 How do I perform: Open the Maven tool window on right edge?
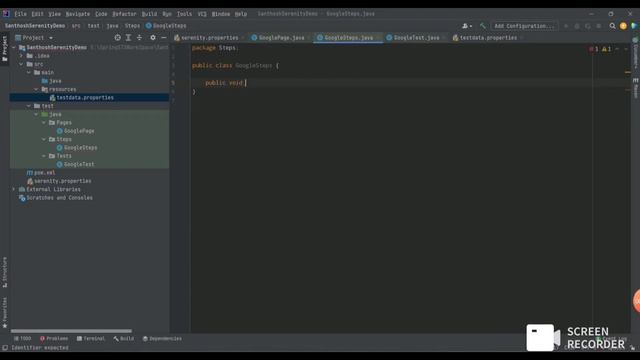click(x=636, y=88)
